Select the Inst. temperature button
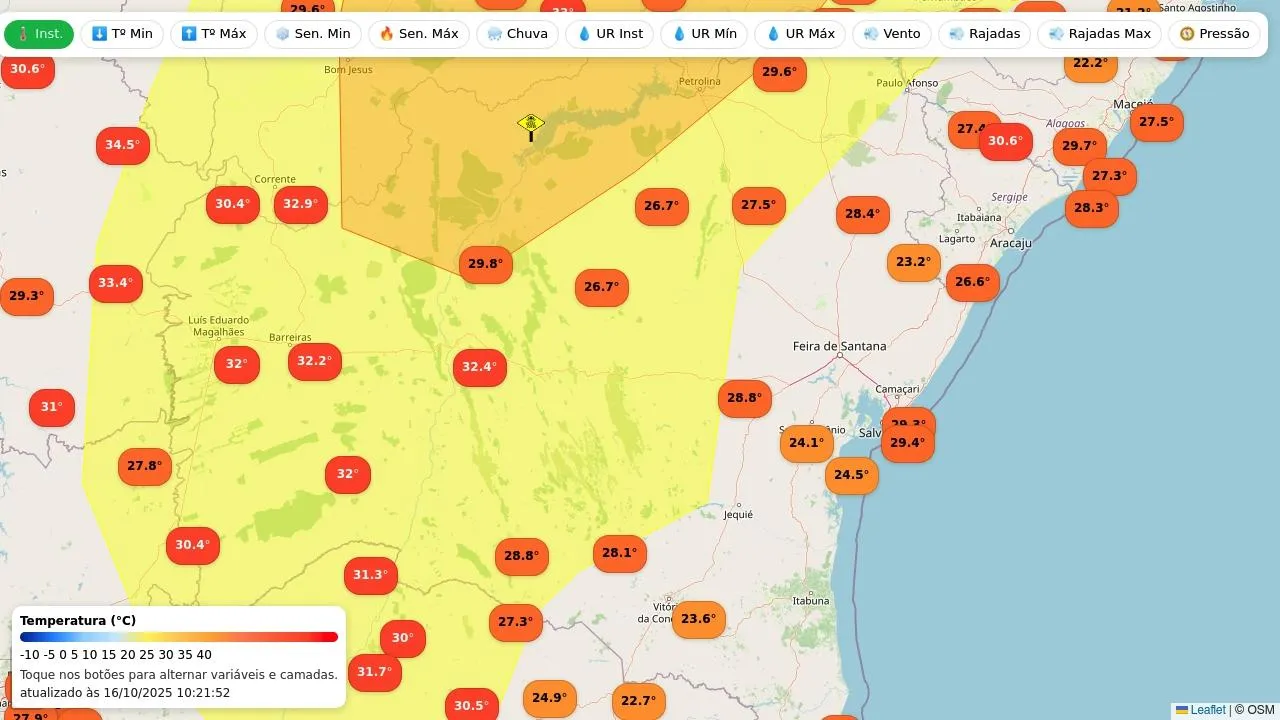1280x720 pixels. pos(39,34)
